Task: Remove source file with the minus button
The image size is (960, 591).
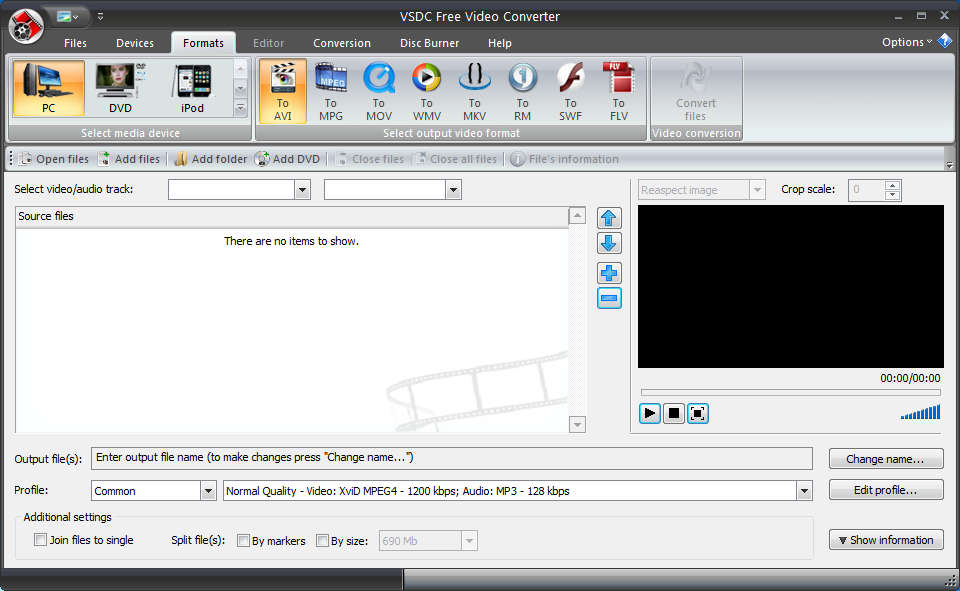Action: click(609, 298)
